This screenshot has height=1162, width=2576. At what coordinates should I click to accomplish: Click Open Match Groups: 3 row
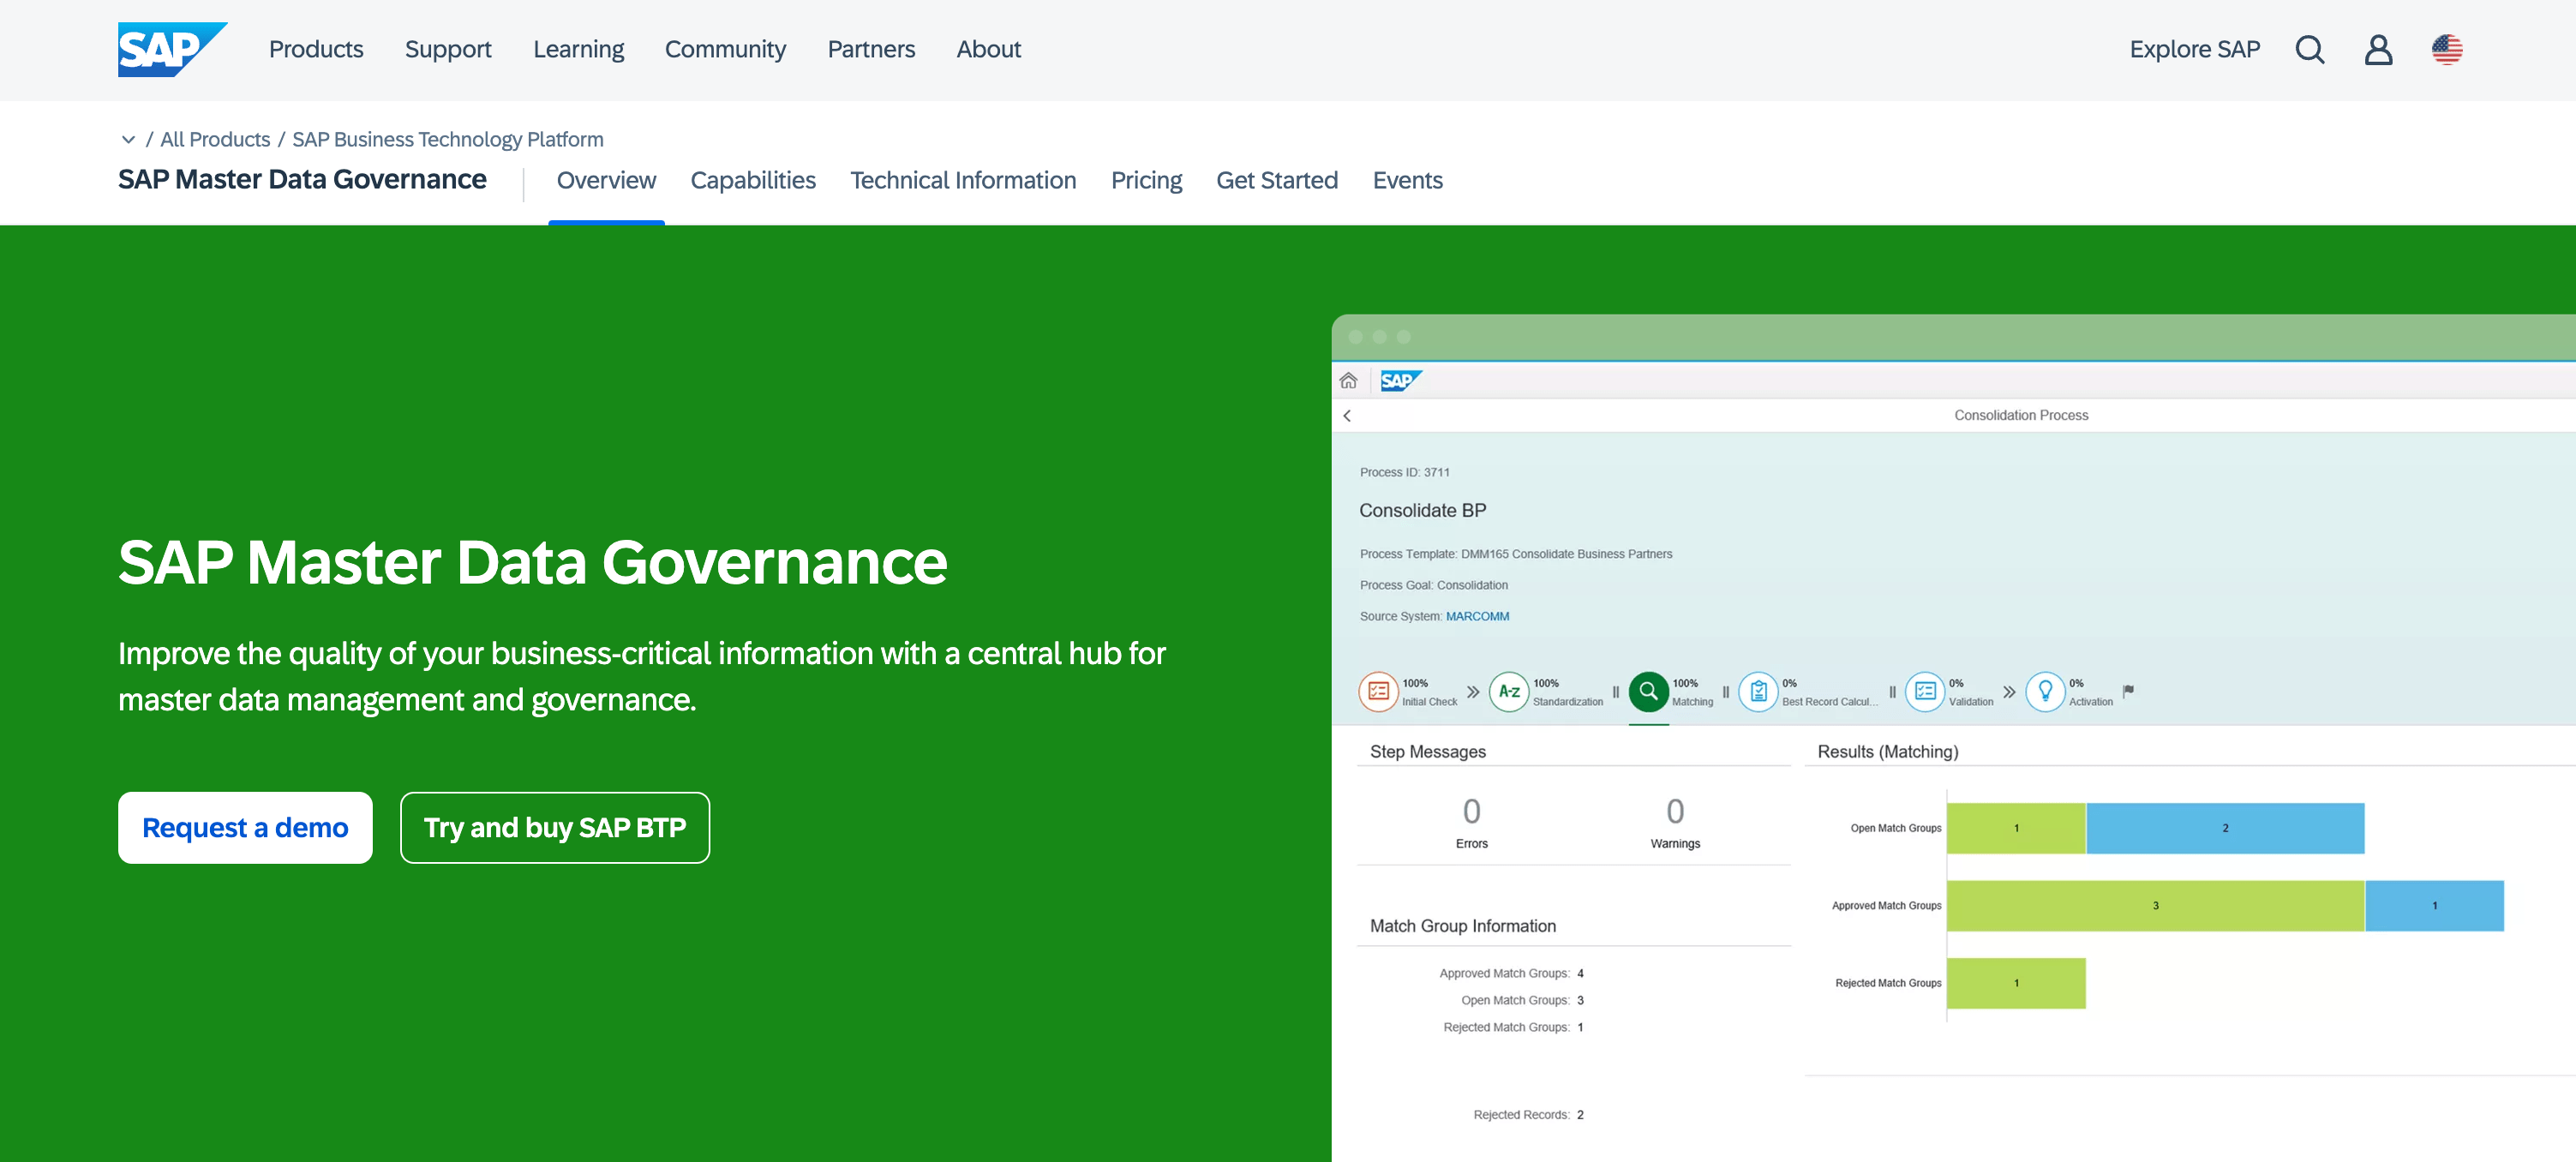click(x=1522, y=1000)
